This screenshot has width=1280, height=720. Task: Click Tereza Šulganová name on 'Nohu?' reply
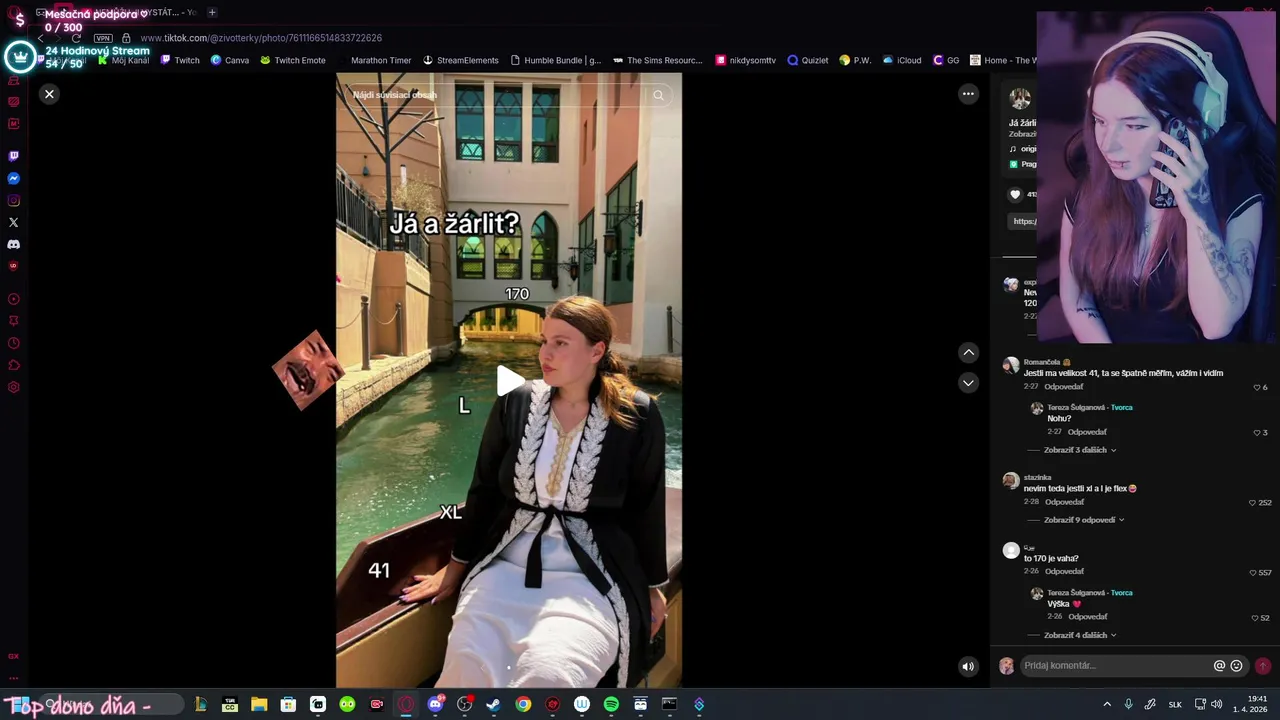(1076, 407)
